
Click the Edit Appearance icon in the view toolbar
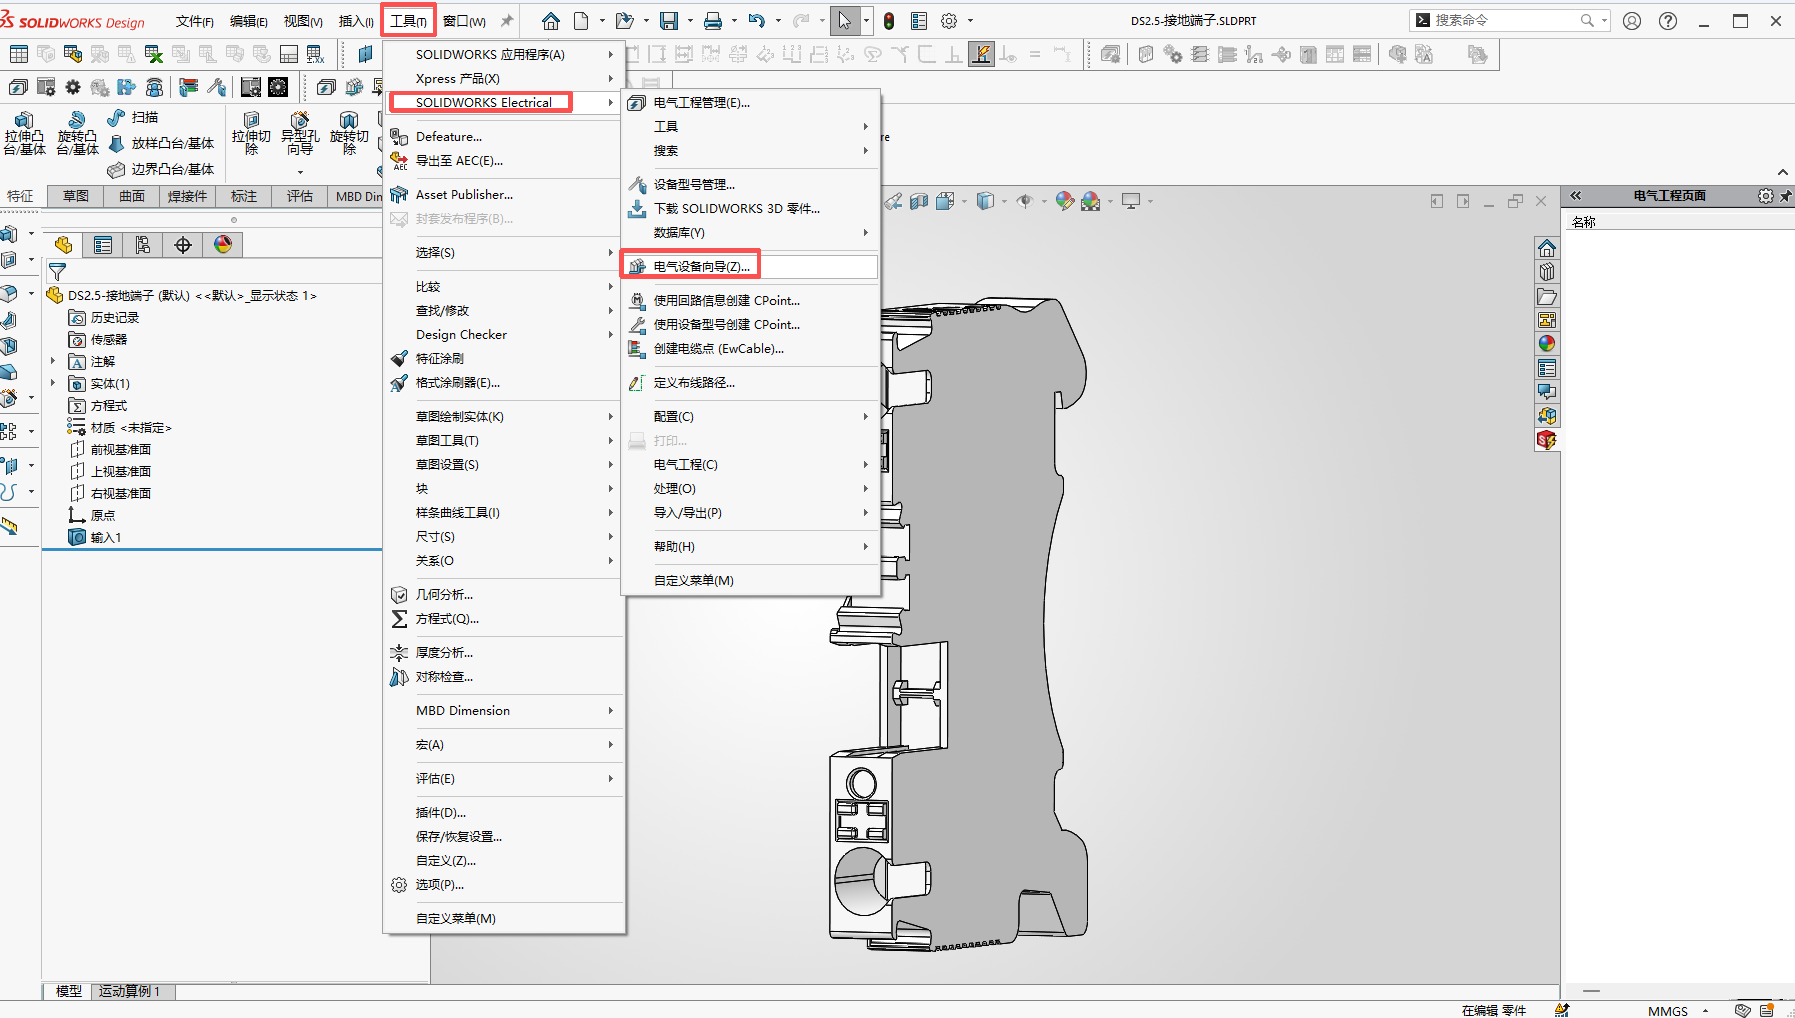coord(1064,201)
